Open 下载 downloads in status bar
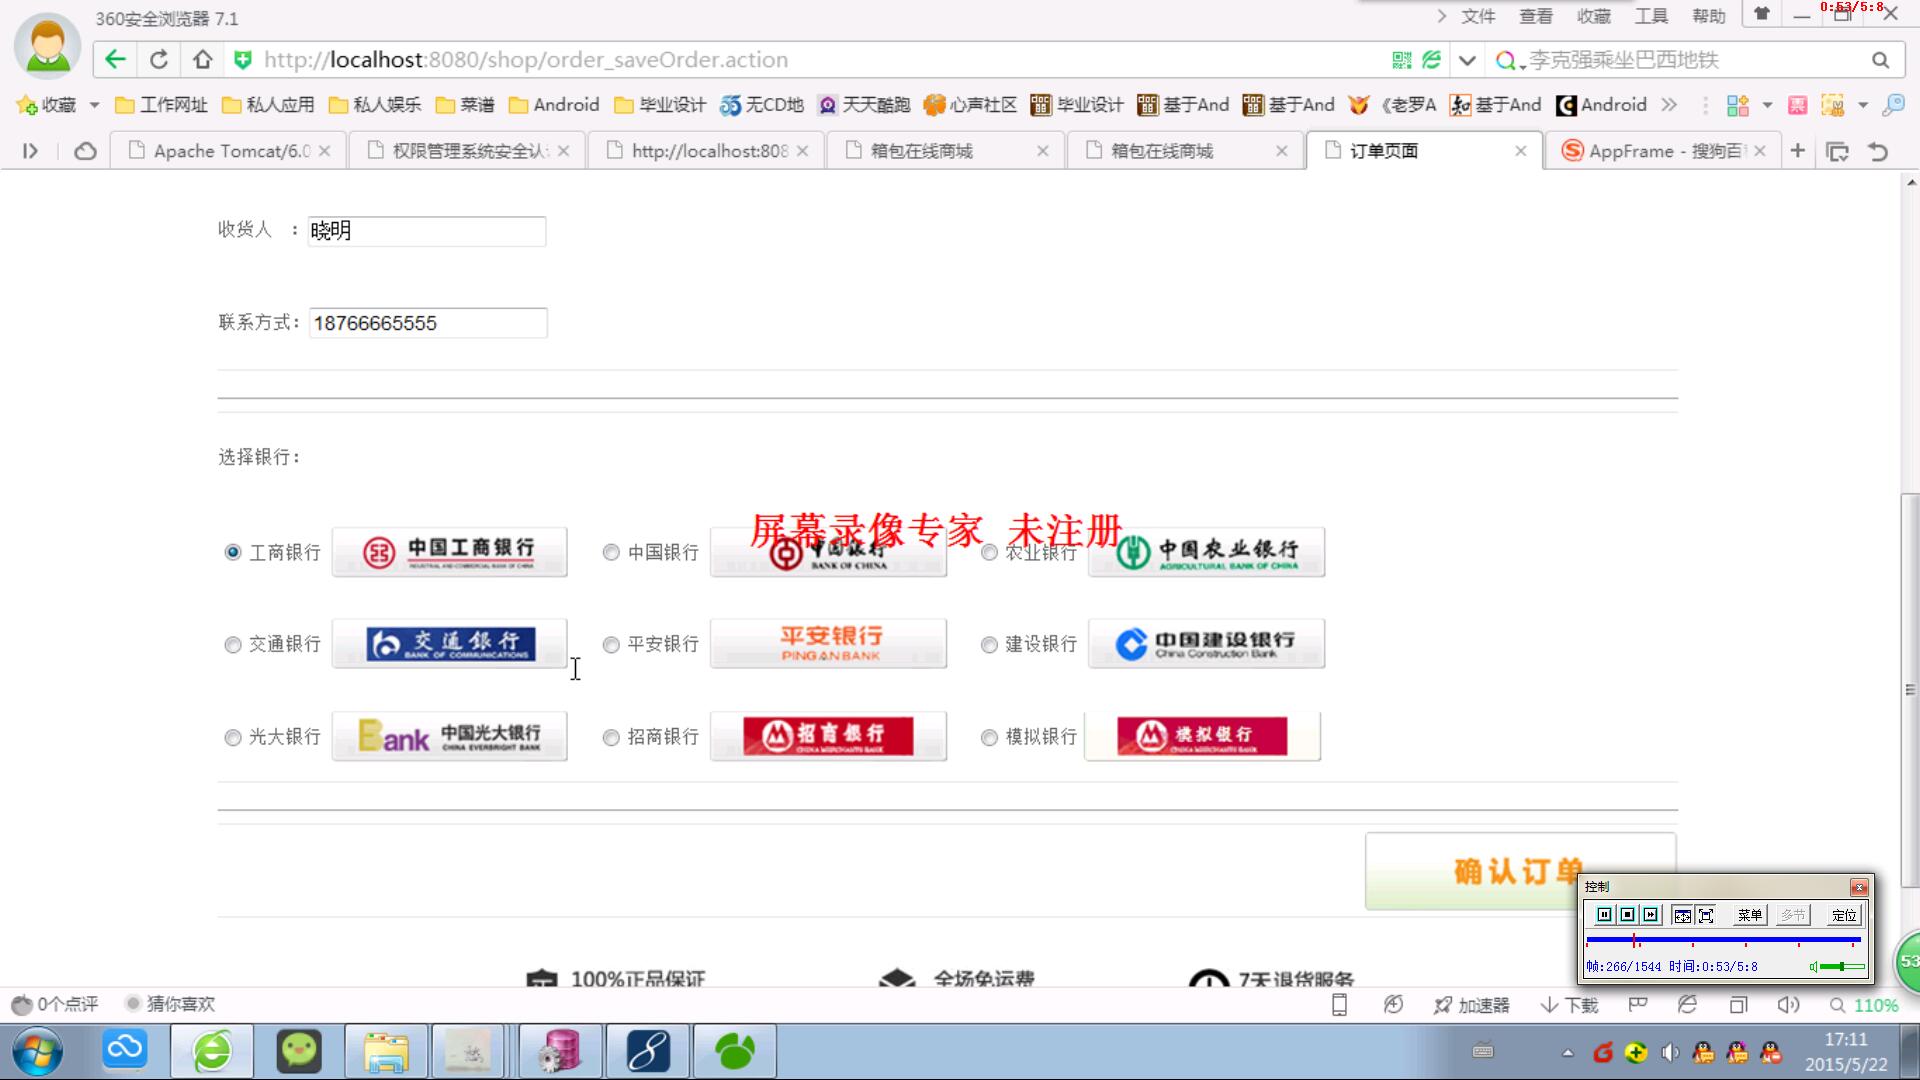The height and width of the screenshot is (1080, 1920). click(x=1569, y=1005)
